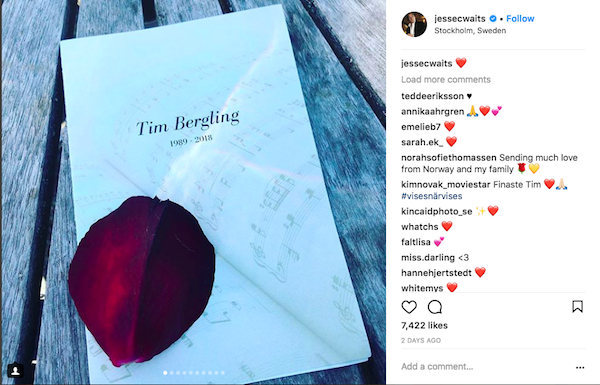Open the 2 DAYS AGO timestamp link
Image resolution: width=600 pixels, height=385 pixels.
tap(421, 340)
